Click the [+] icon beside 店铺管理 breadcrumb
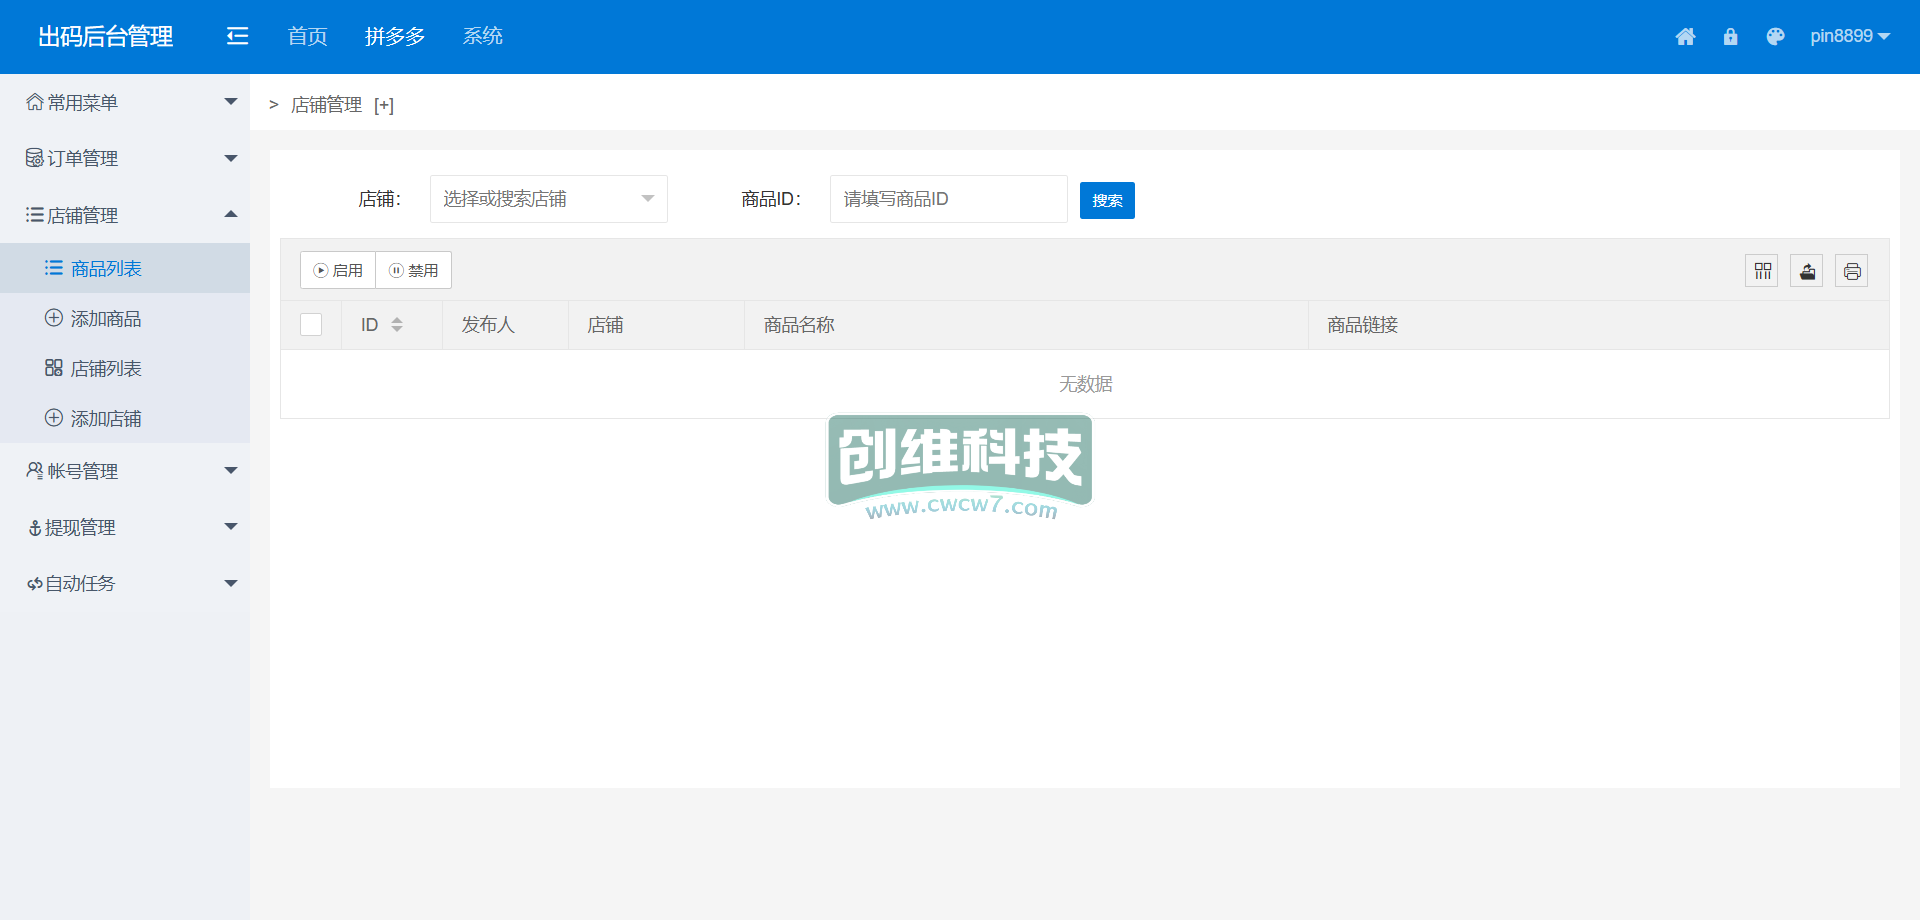The height and width of the screenshot is (920, 1920). (384, 106)
